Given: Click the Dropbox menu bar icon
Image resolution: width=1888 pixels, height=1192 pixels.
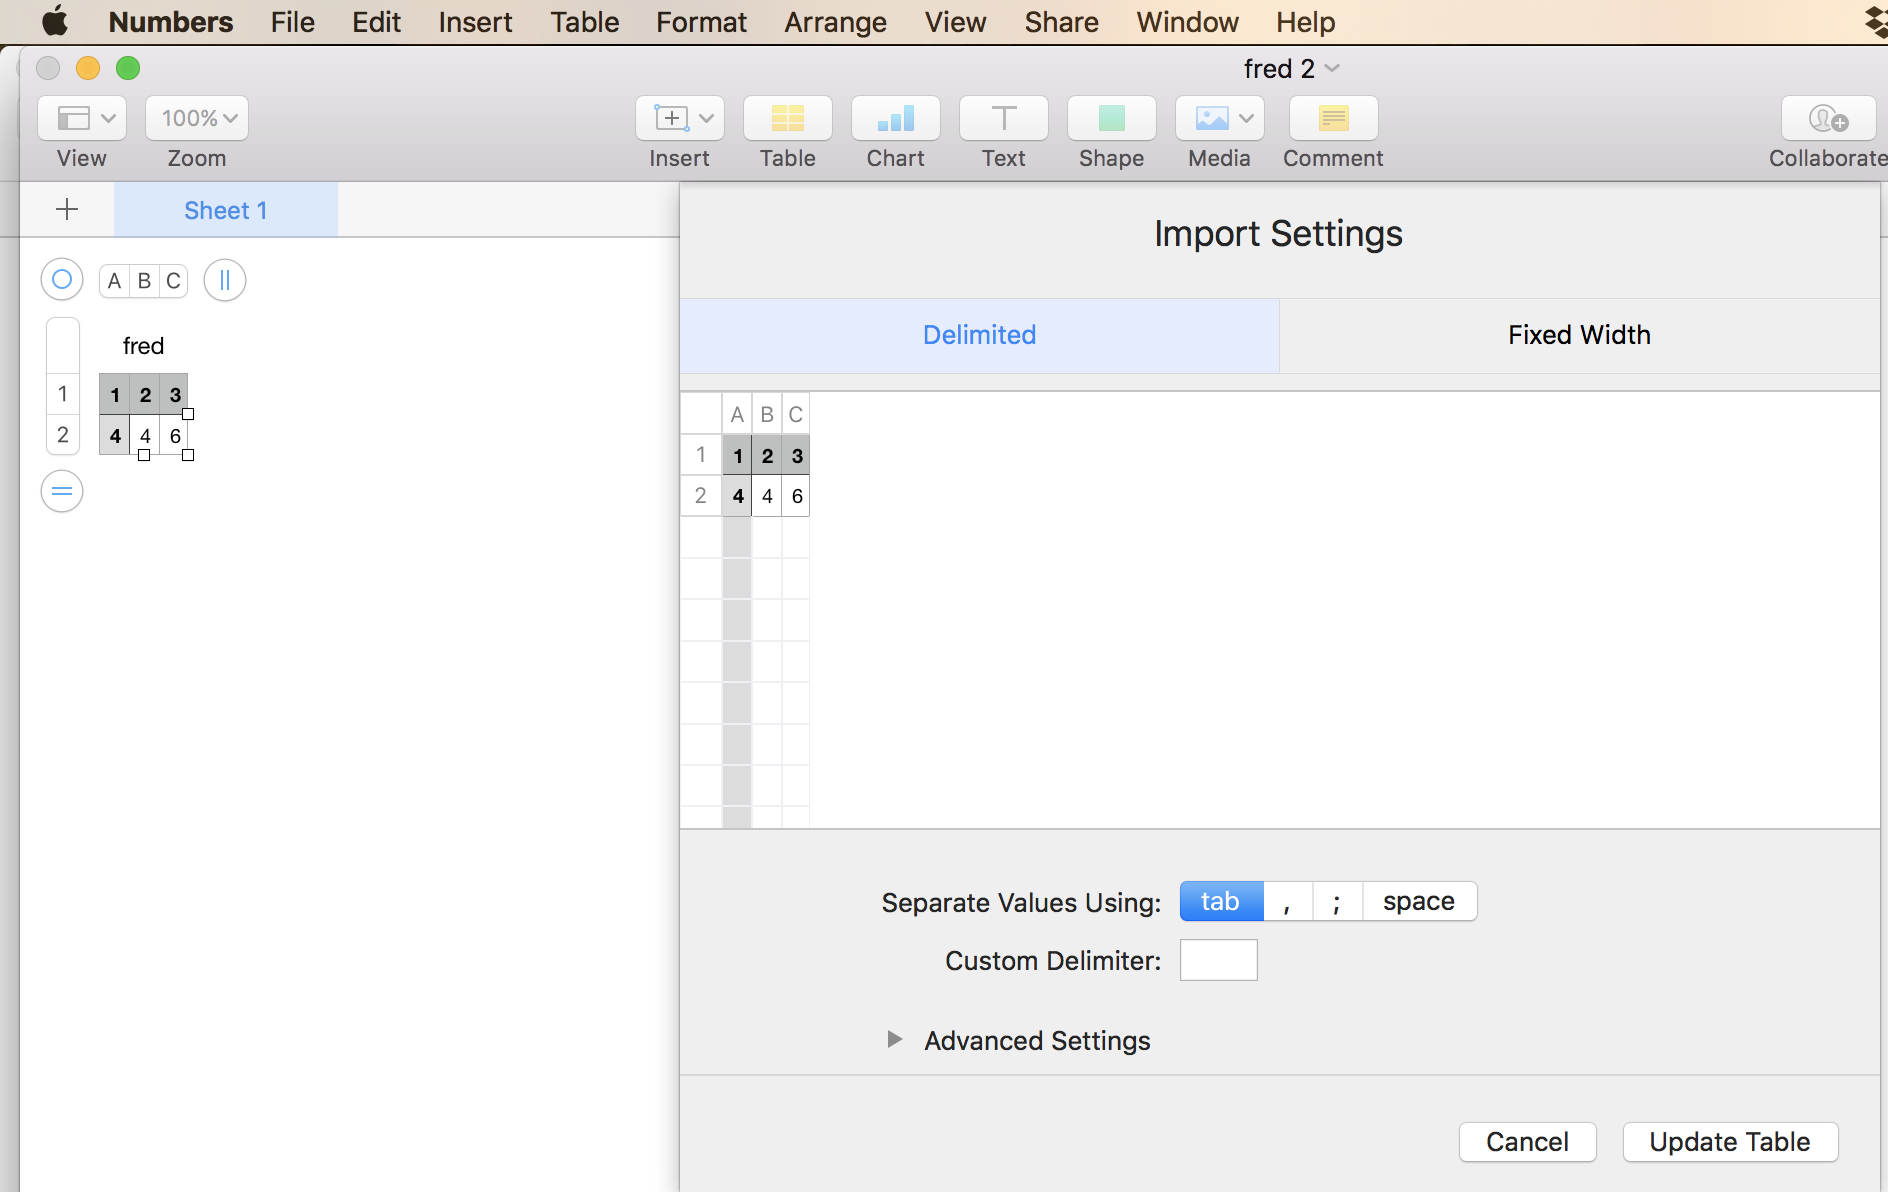Looking at the screenshot, I should pyautogui.click(x=1876, y=21).
